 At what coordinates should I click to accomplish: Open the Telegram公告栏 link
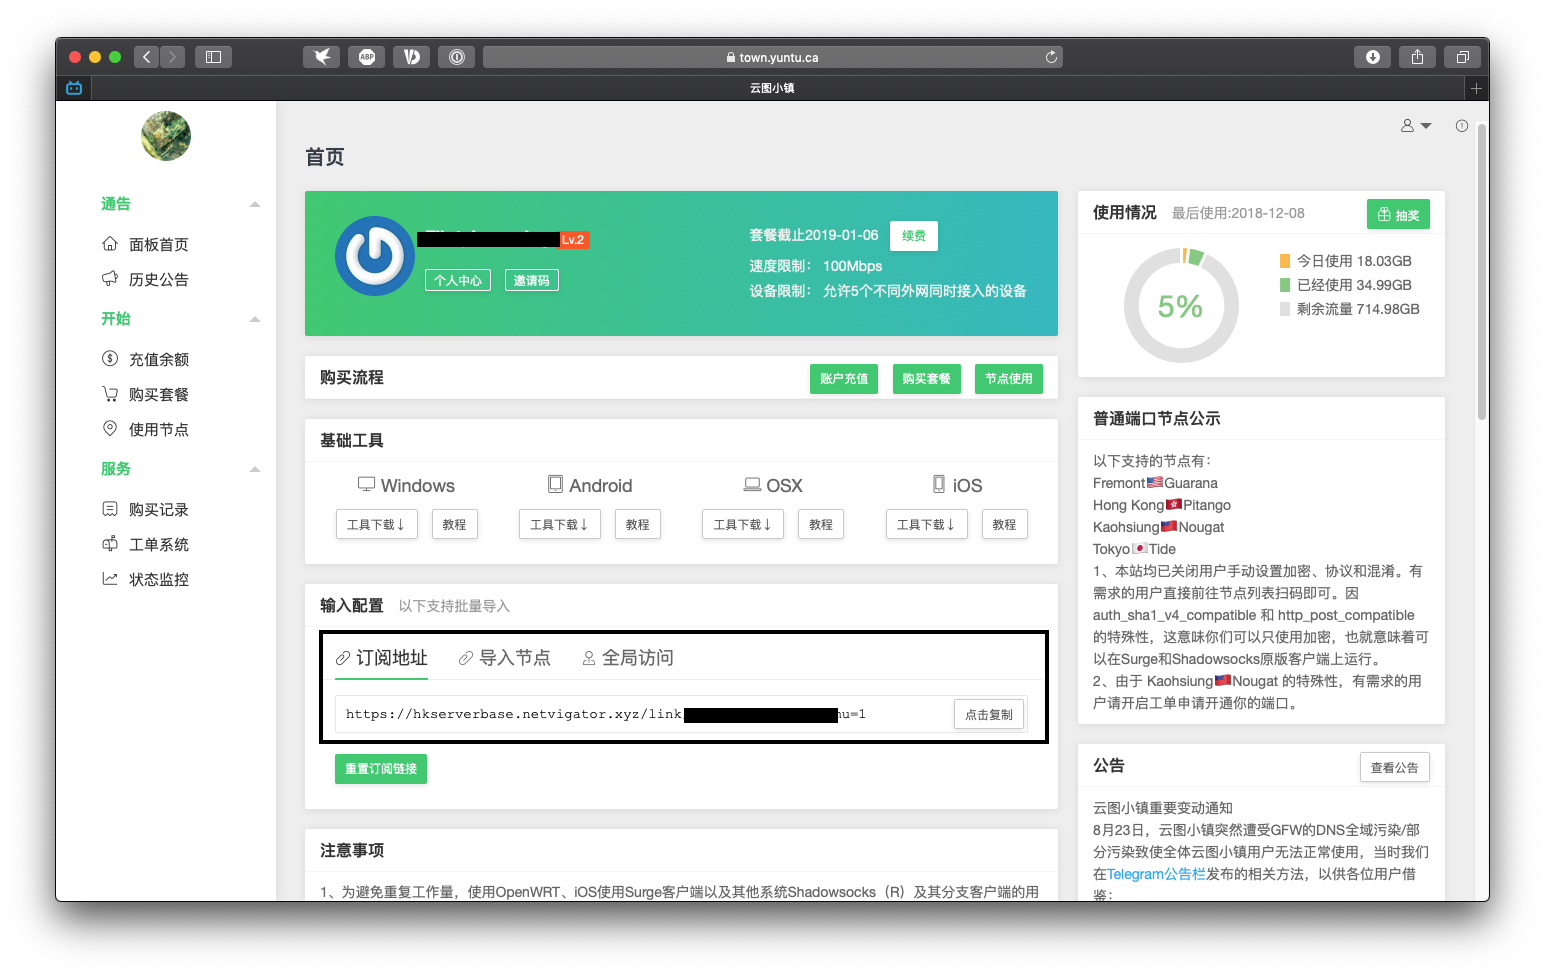coord(1155,874)
